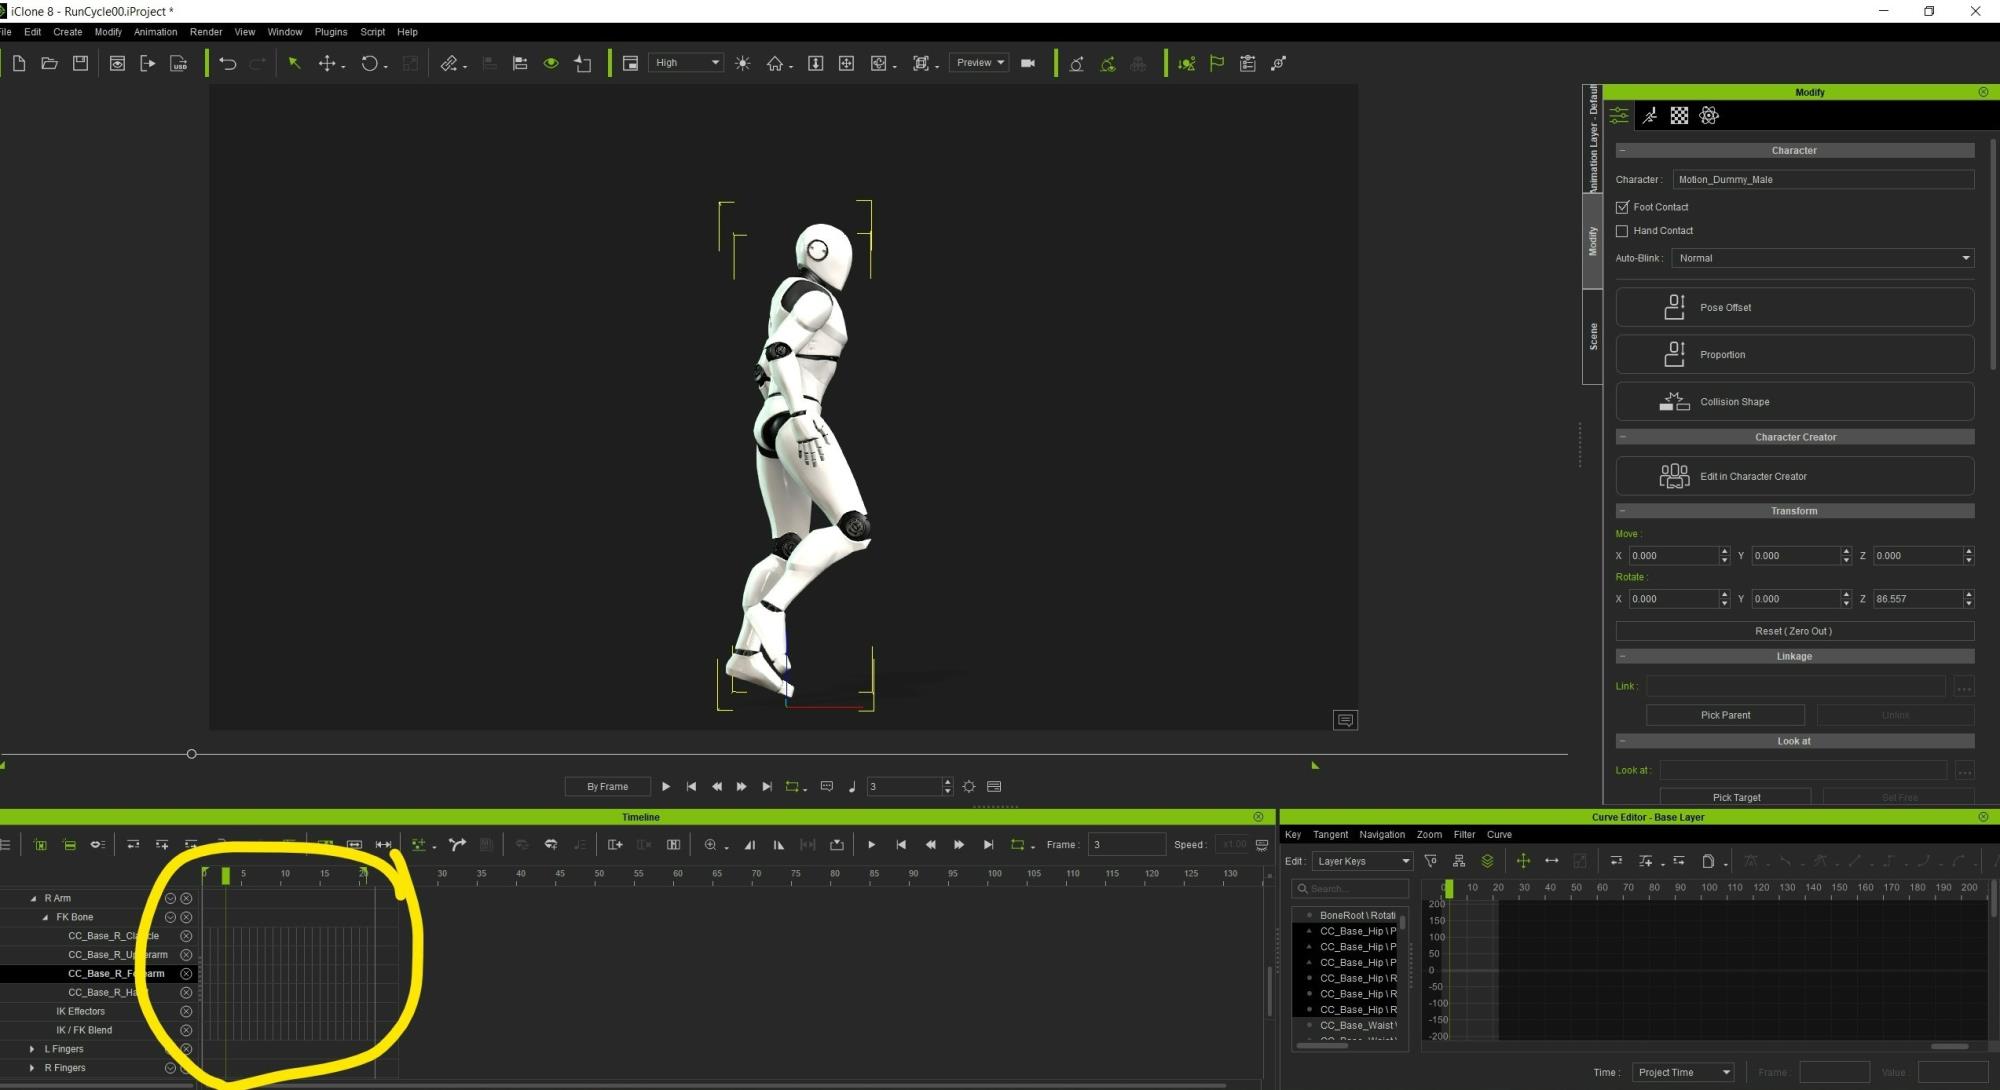Open the checkerboard material tab in Modify
This screenshot has width=2000, height=1090.
click(x=1679, y=115)
